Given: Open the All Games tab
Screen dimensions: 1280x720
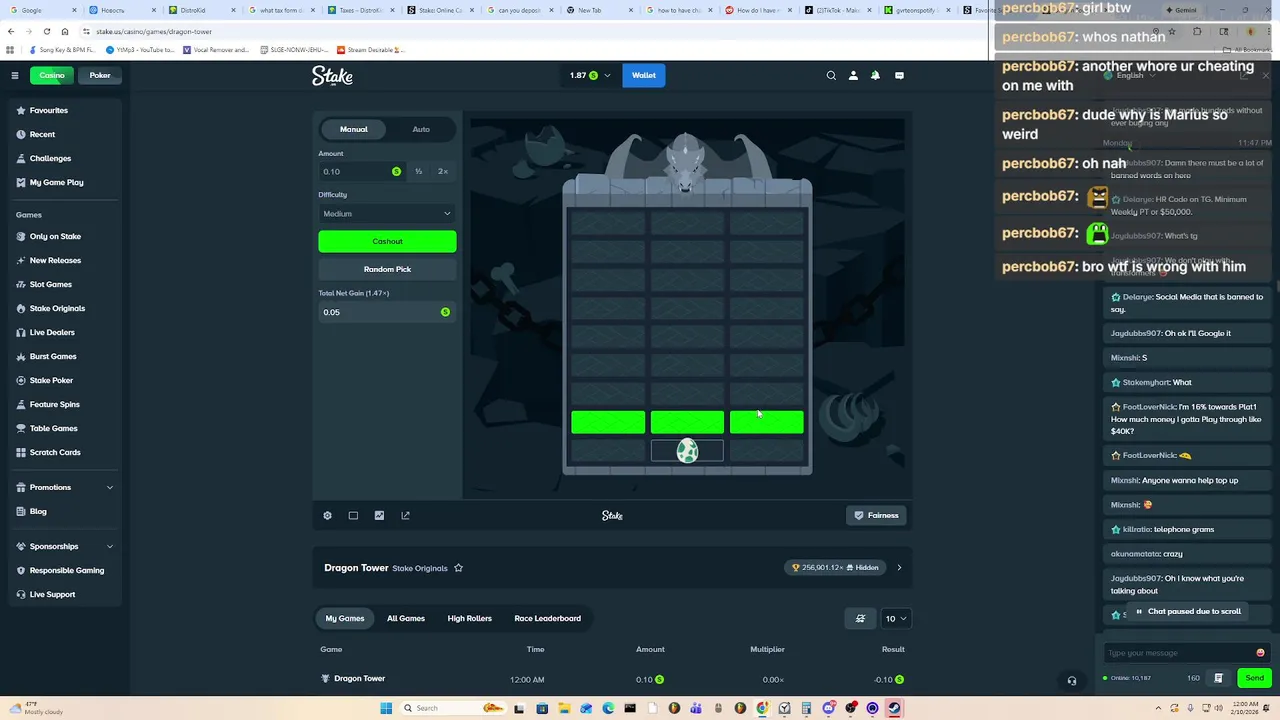Looking at the screenshot, I should tap(406, 618).
